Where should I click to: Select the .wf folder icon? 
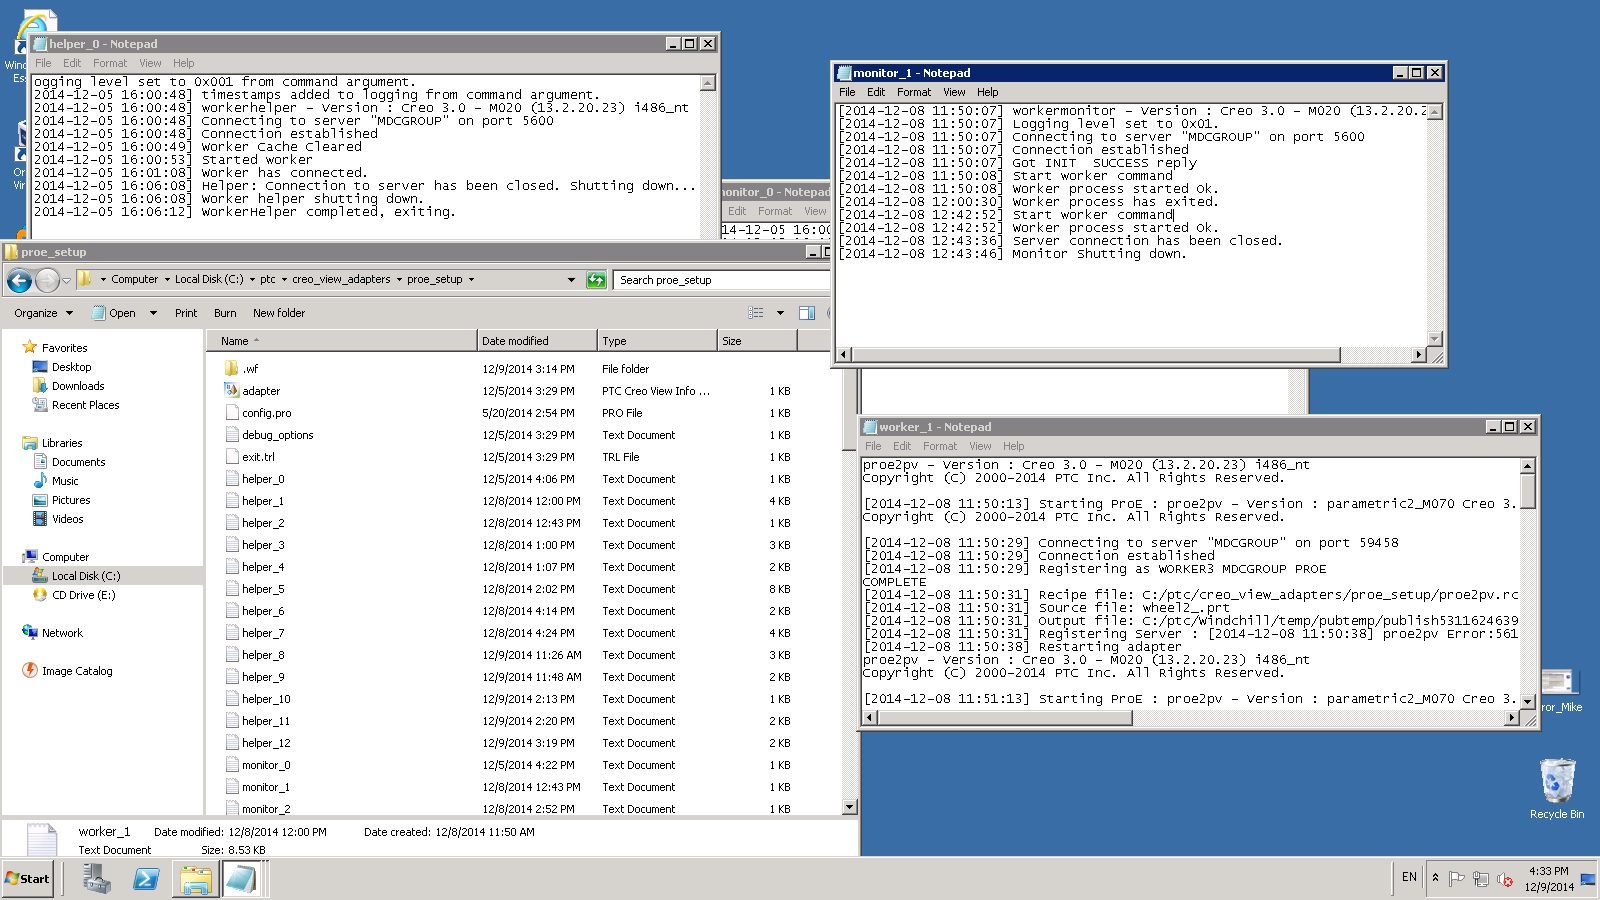pyautogui.click(x=232, y=369)
